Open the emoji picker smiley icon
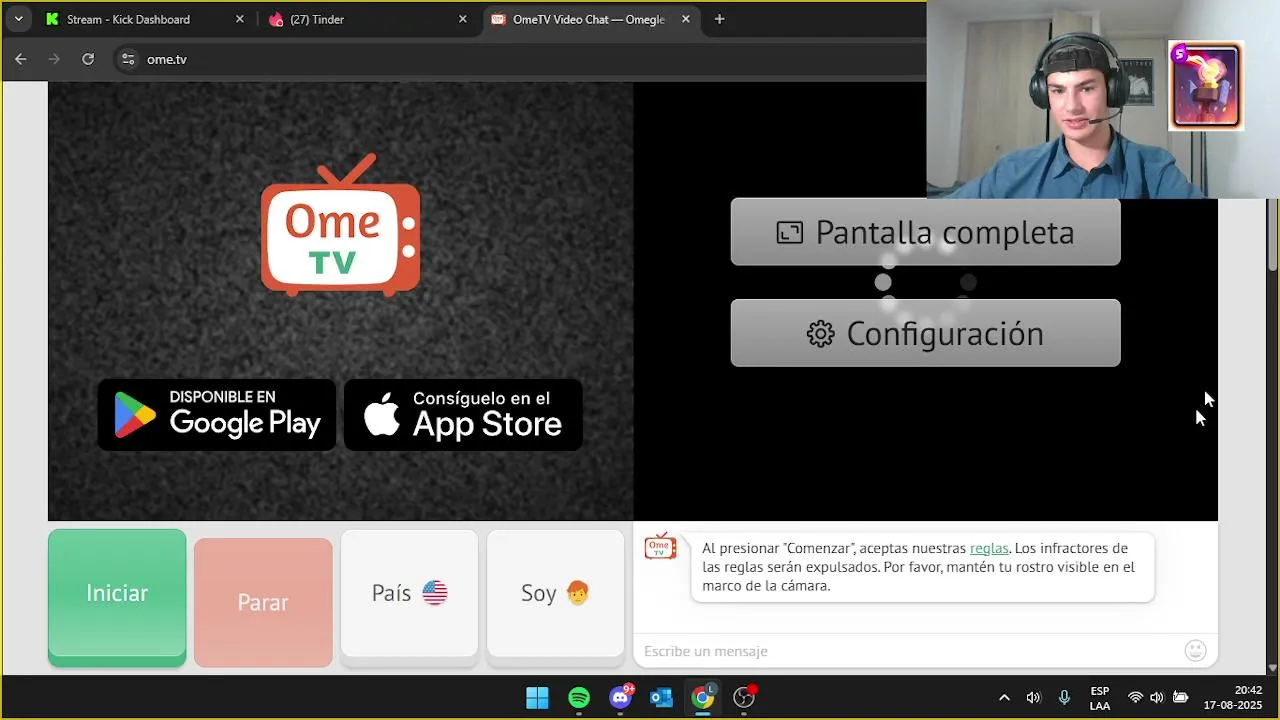Viewport: 1280px width, 720px height. (x=1195, y=651)
